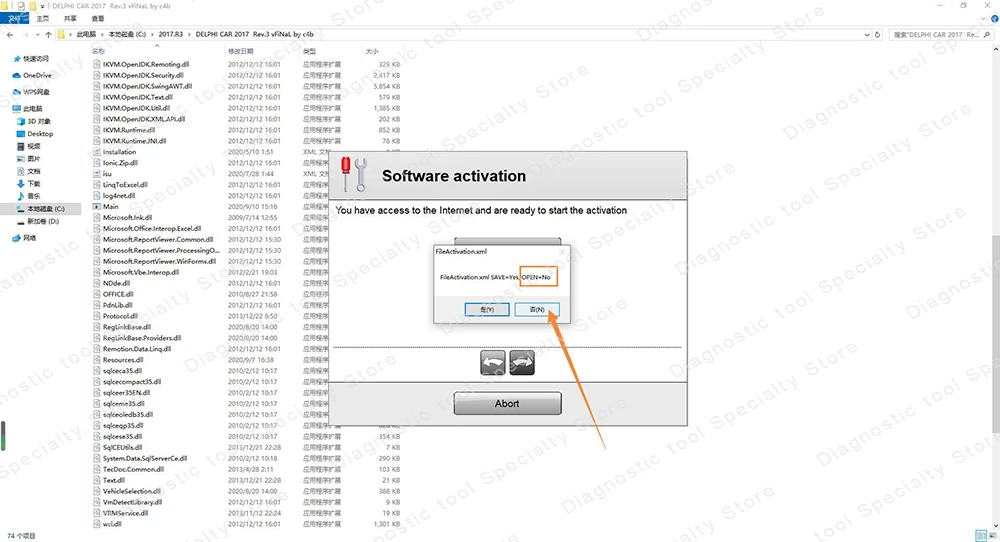The width and height of the screenshot is (1000, 542).
Task: Click 是(Y) button in FileActivation.xml dialog
Action: coord(487,309)
